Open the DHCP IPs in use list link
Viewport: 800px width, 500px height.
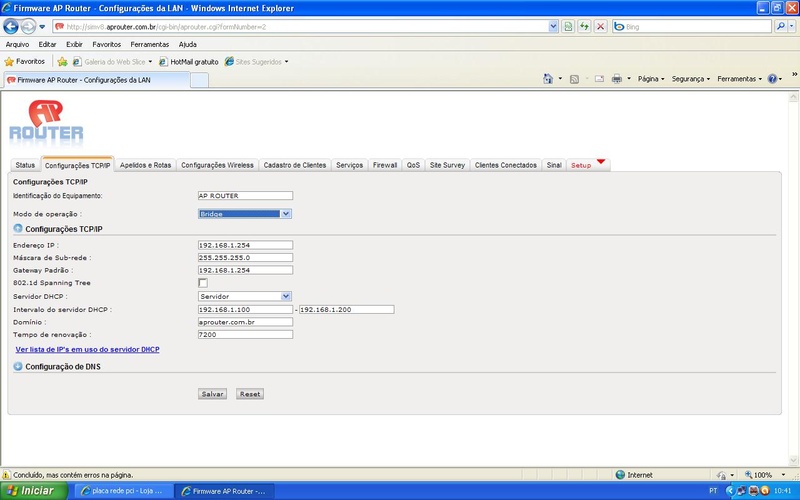click(x=87, y=349)
